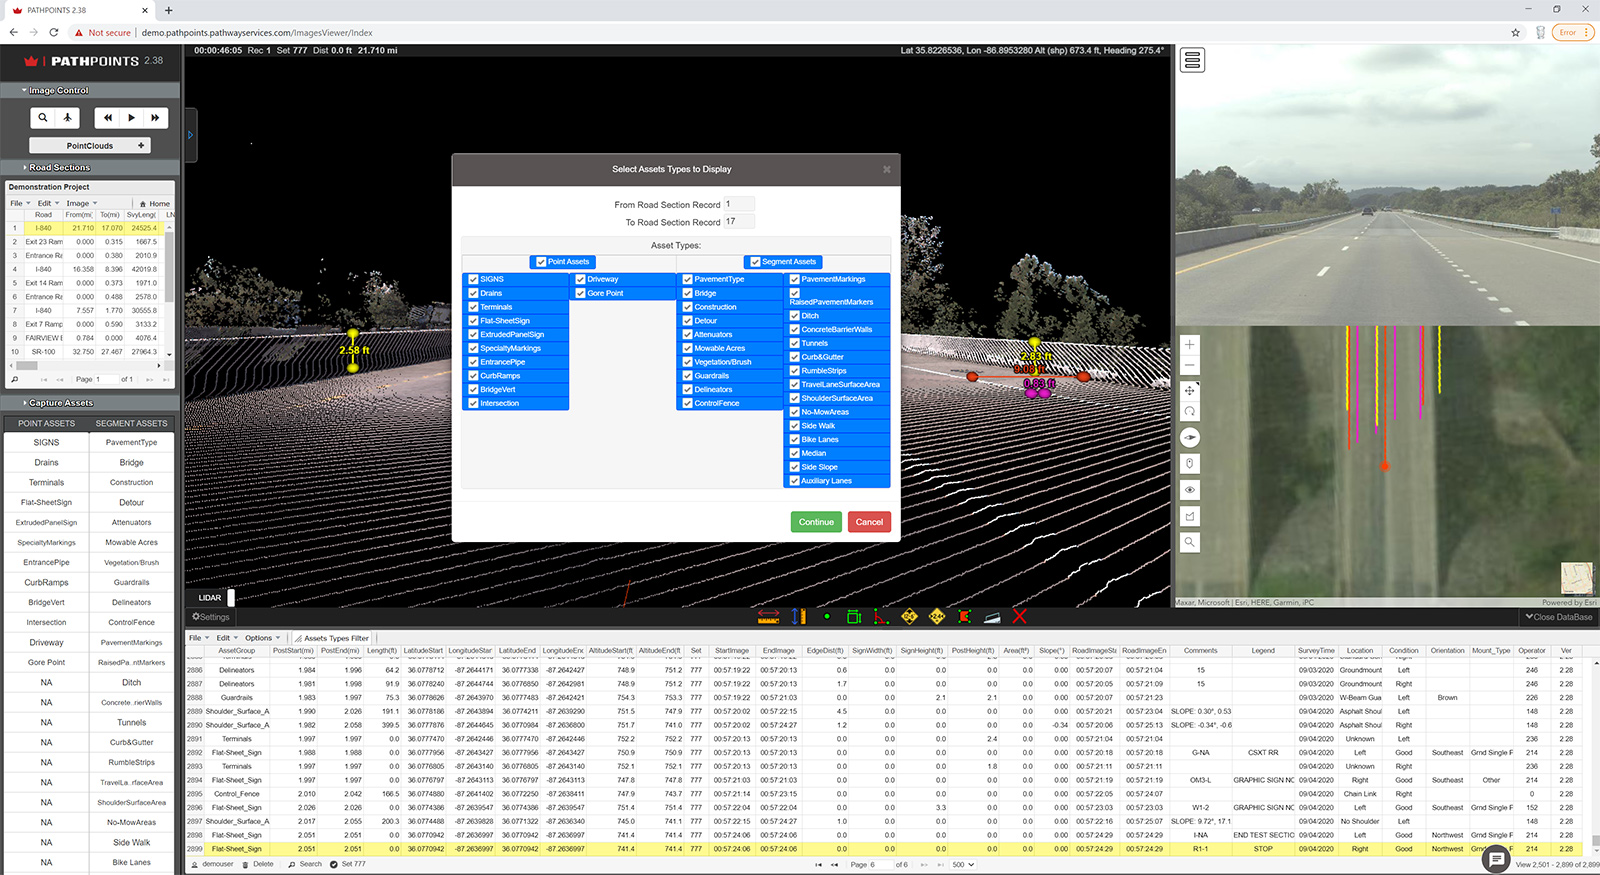Toggle the Guardrails asset checkbox
Image resolution: width=1600 pixels, height=875 pixels.
688,376
